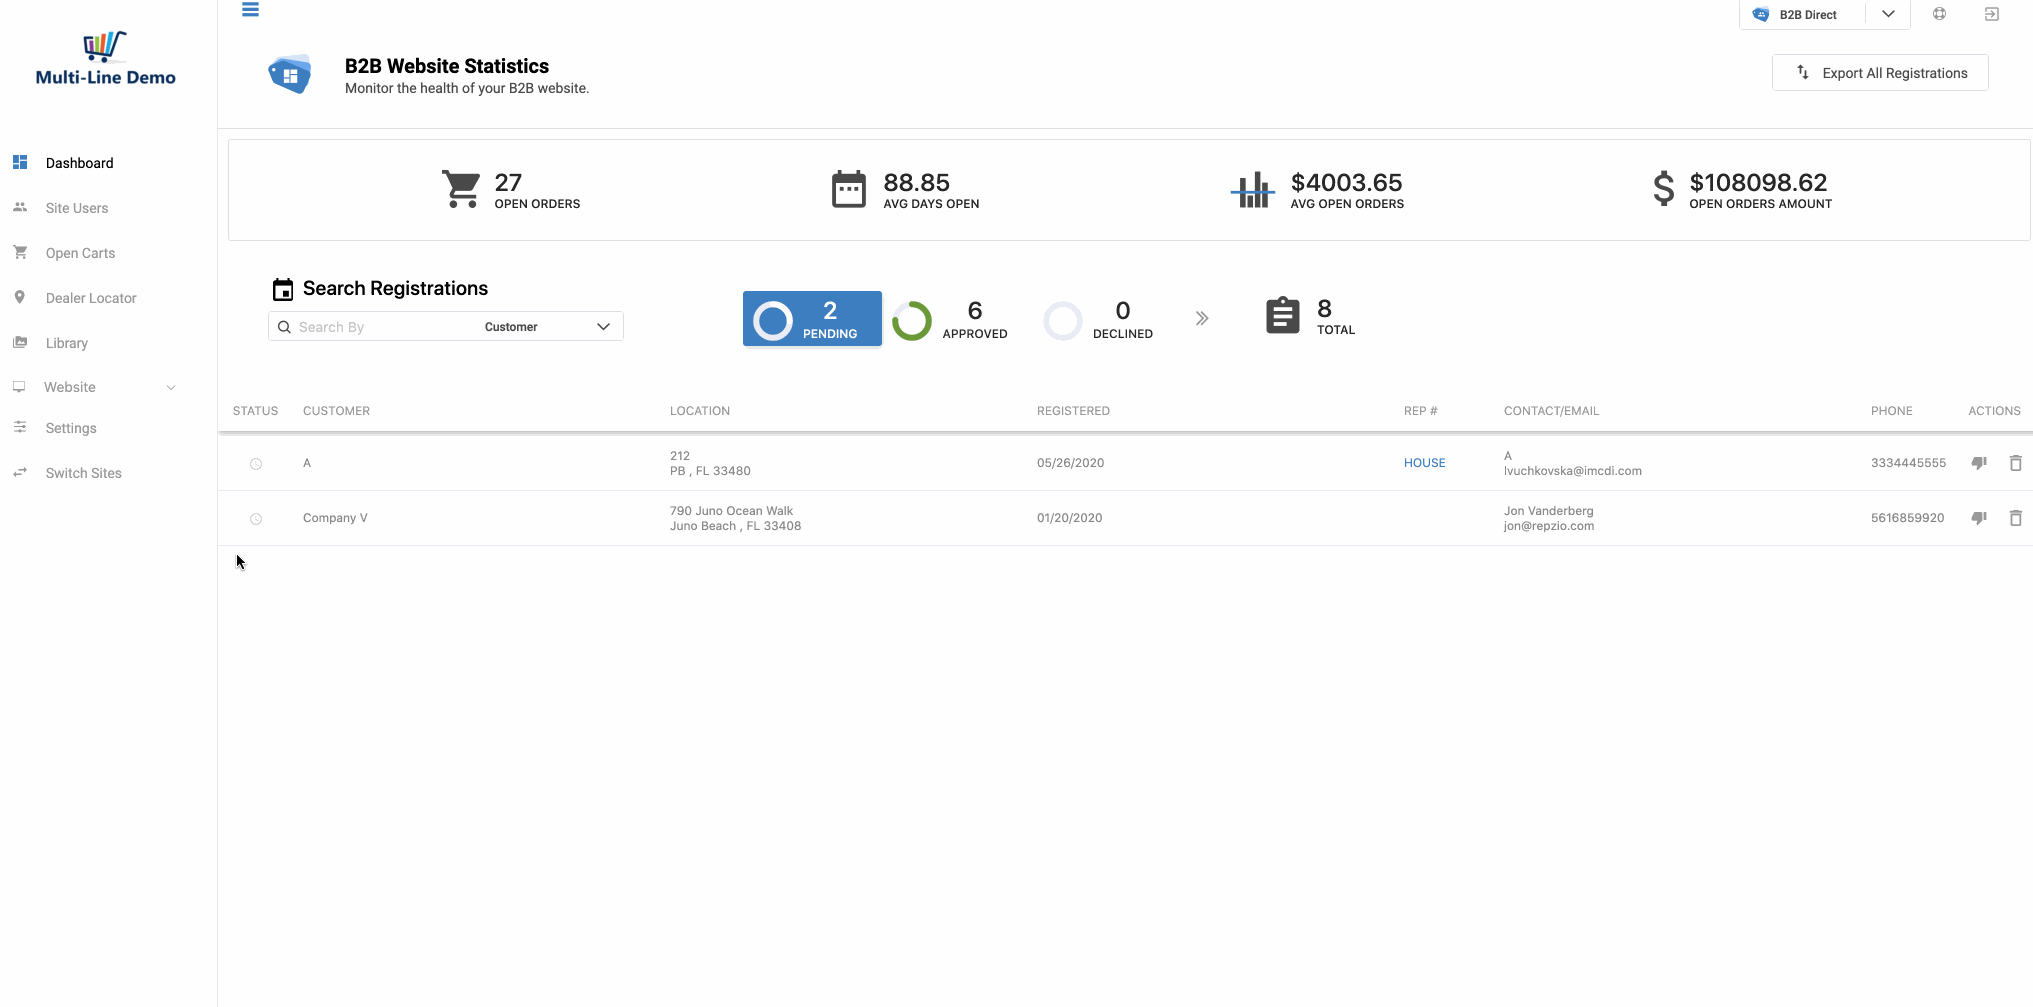Open Settings in sidebar
Screen dimensions: 2033x1007
[71, 428]
